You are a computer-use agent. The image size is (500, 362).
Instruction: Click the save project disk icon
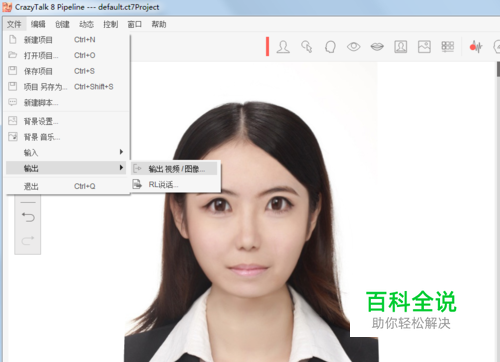tap(13, 70)
